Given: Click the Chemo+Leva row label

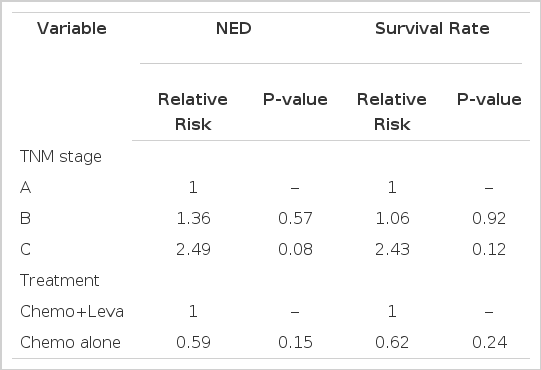Looking at the screenshot, I should [x=72, y=311].
